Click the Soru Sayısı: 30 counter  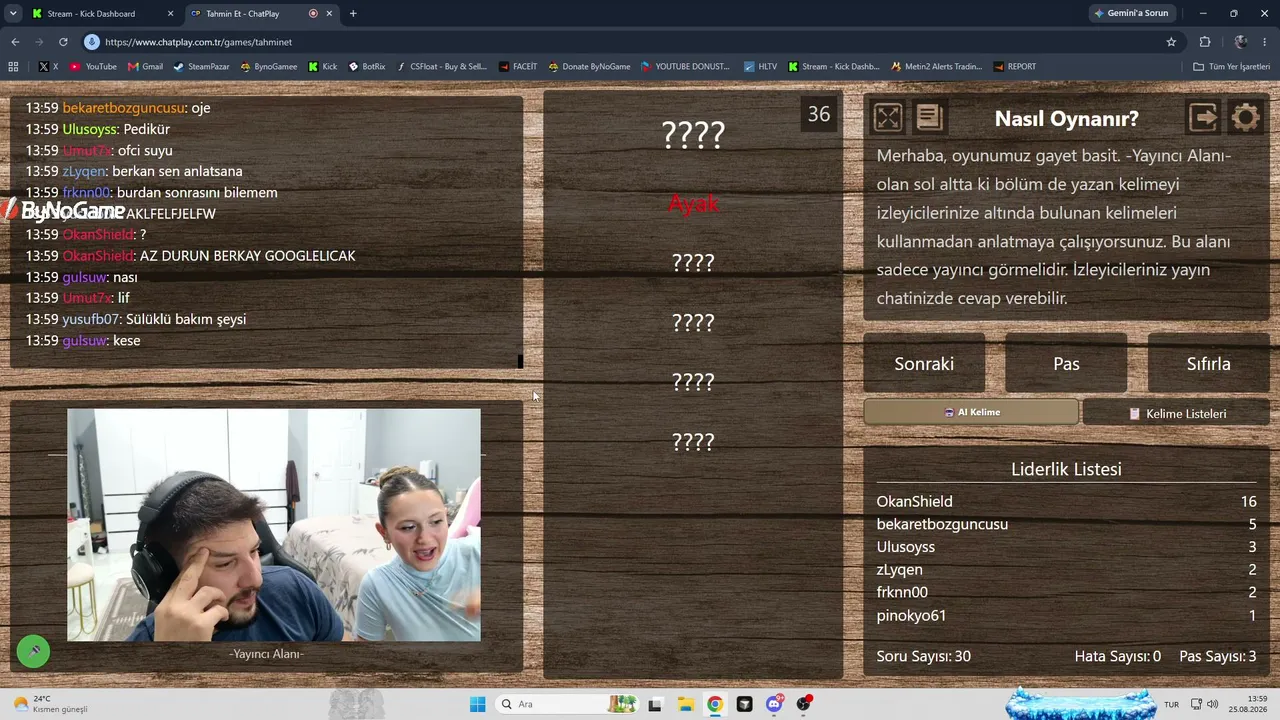pos(923,656)
